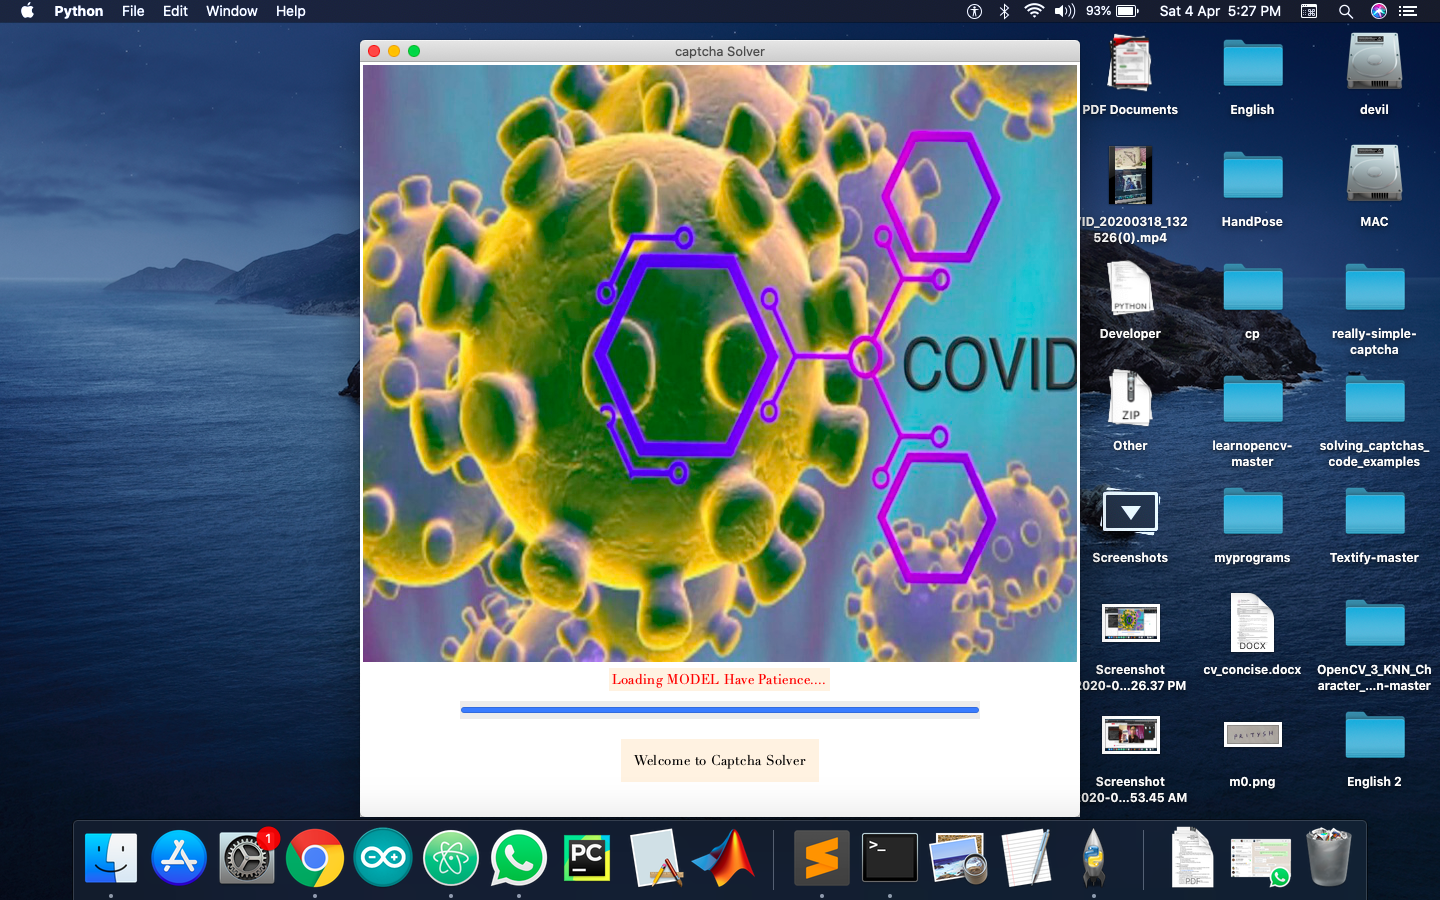Launch MATLAB from the dock
This screenshot has height=900, width=1440.
coord(725,858)
